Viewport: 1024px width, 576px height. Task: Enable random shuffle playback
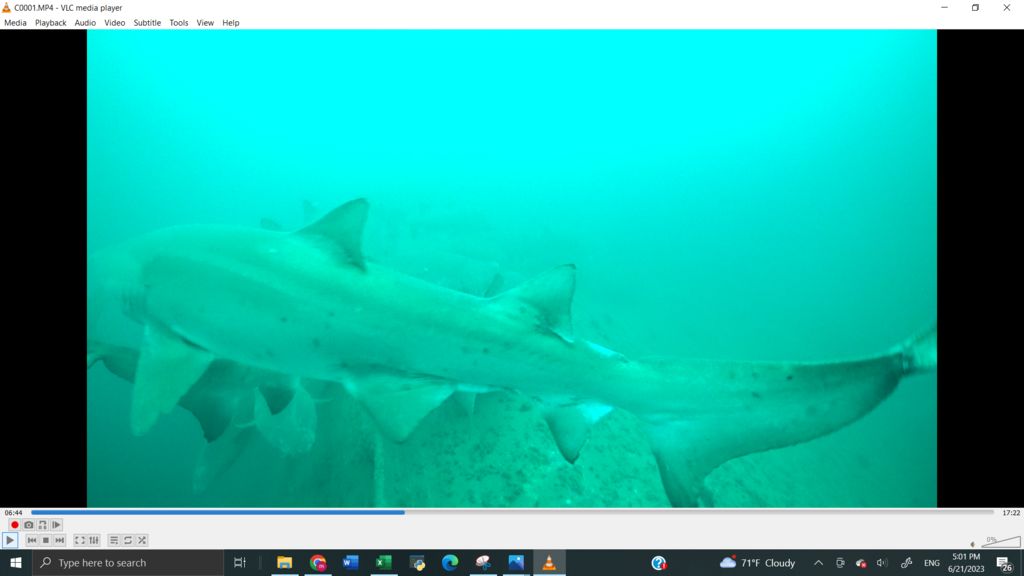[142, 540]
